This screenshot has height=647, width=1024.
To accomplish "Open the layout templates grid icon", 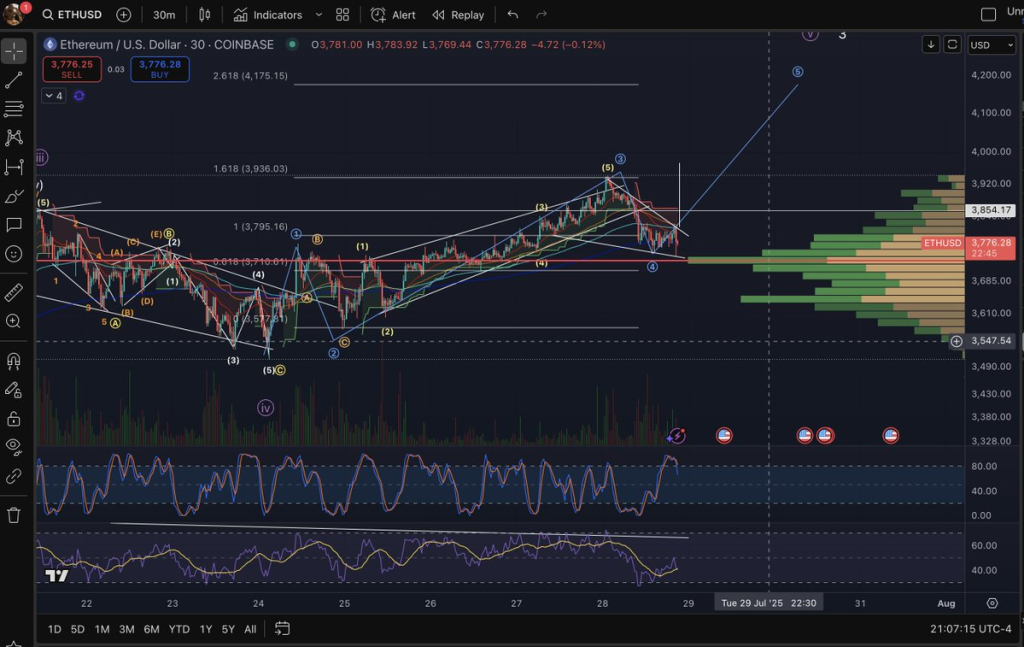I will pos(343,15).
